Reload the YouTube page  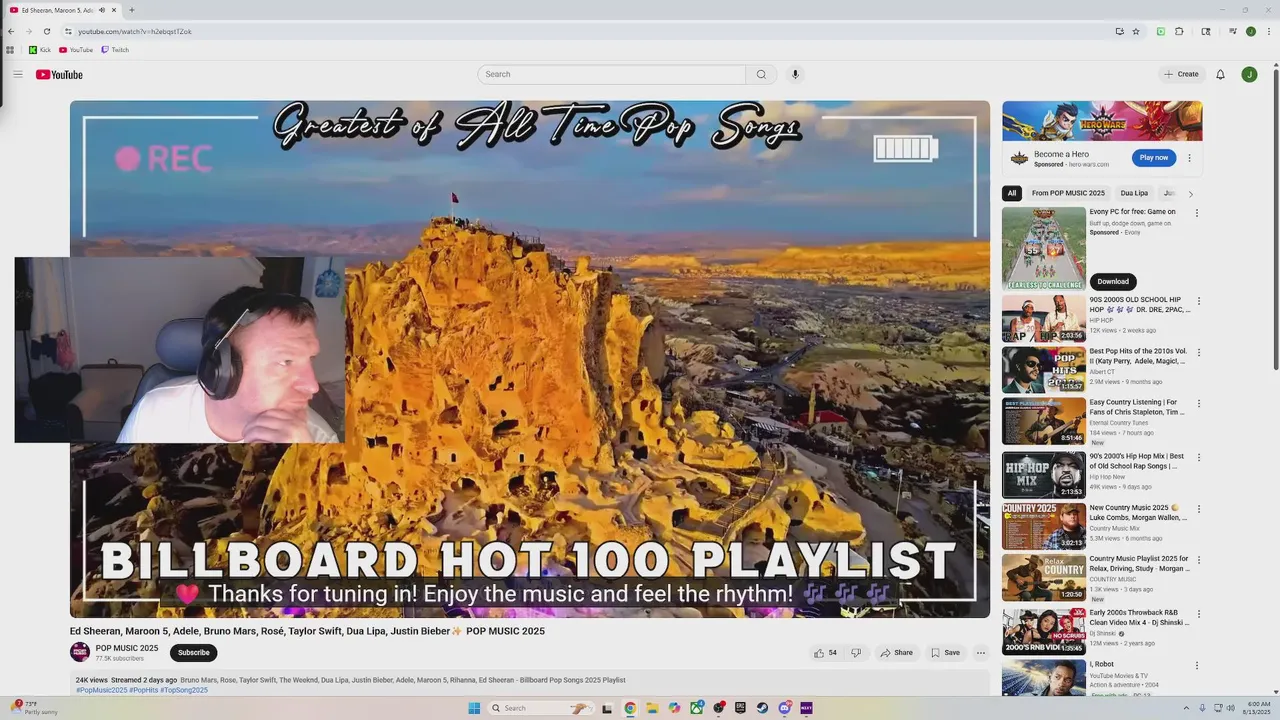46,31
